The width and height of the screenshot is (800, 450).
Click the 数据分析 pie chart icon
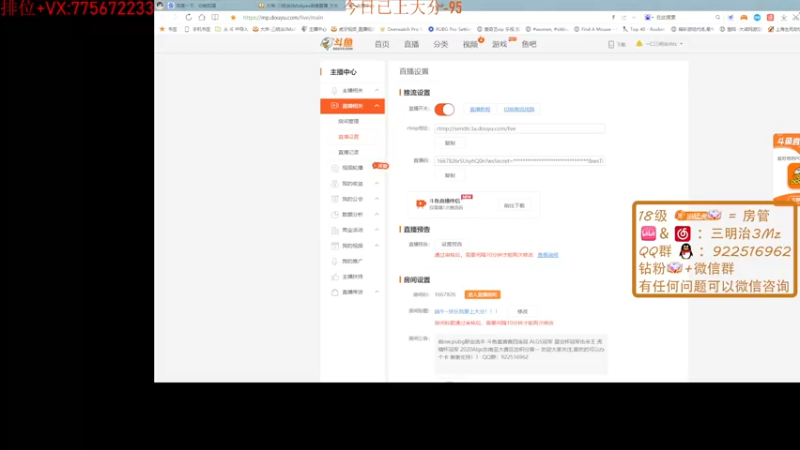pos(335,214)
